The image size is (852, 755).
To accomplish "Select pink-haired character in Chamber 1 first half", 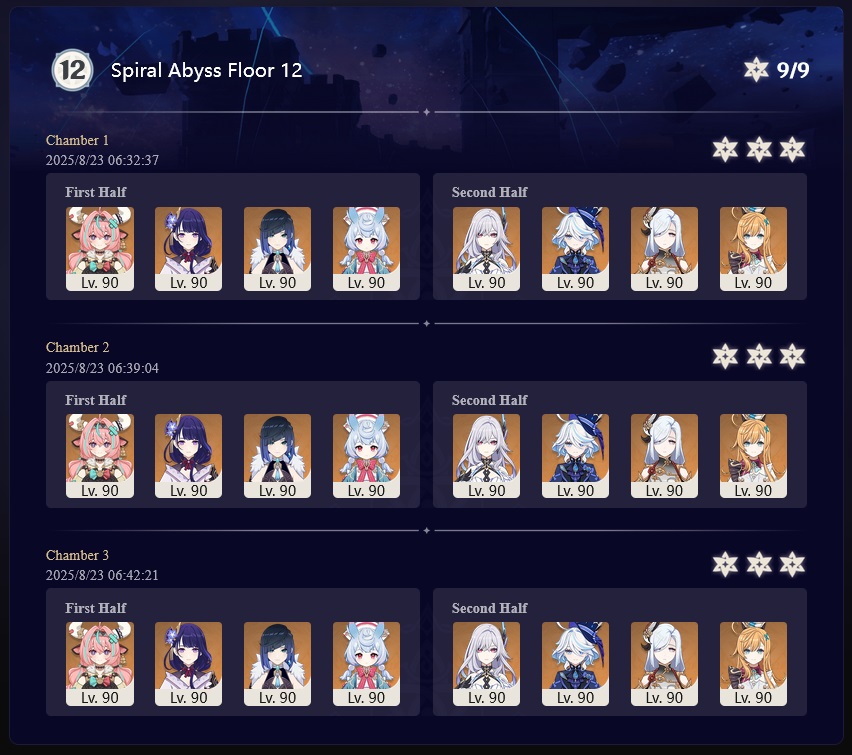I will tap(100, 248).
